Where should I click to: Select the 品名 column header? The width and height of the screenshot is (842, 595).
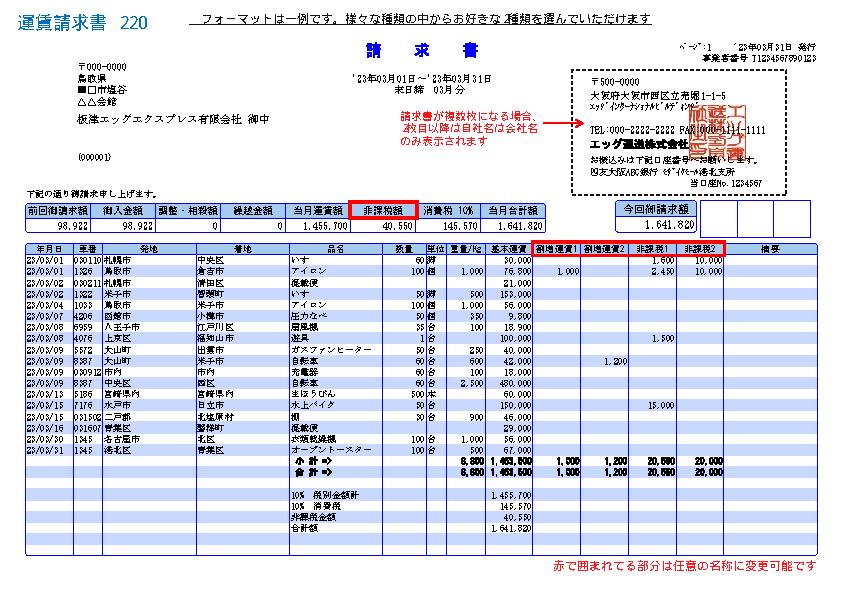click(336, 249)
